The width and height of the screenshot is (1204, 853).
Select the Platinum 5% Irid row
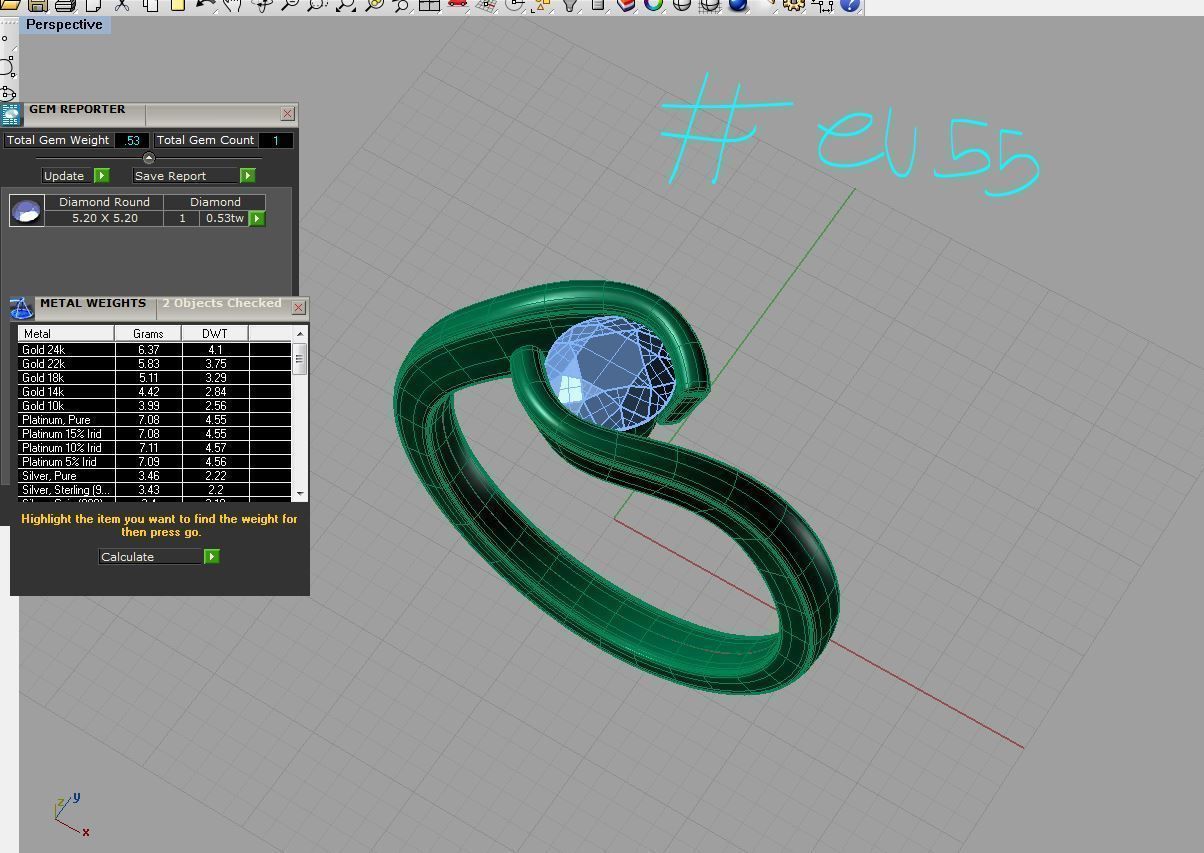coord(154,462)
